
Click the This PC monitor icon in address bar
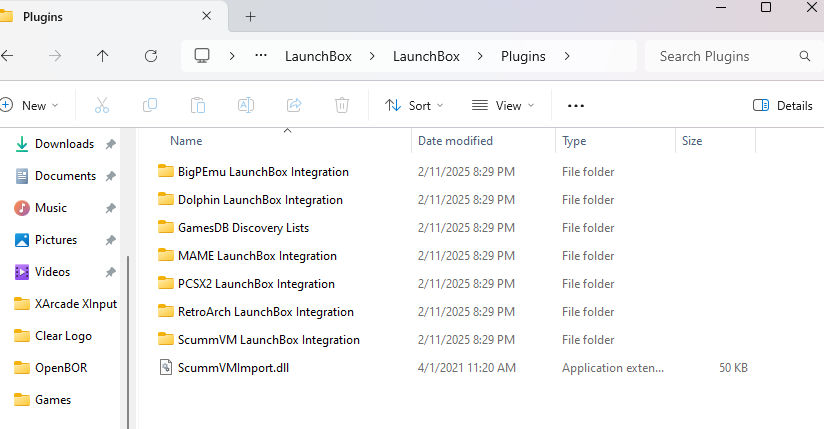pyautogui.click(x=202, y=56)
